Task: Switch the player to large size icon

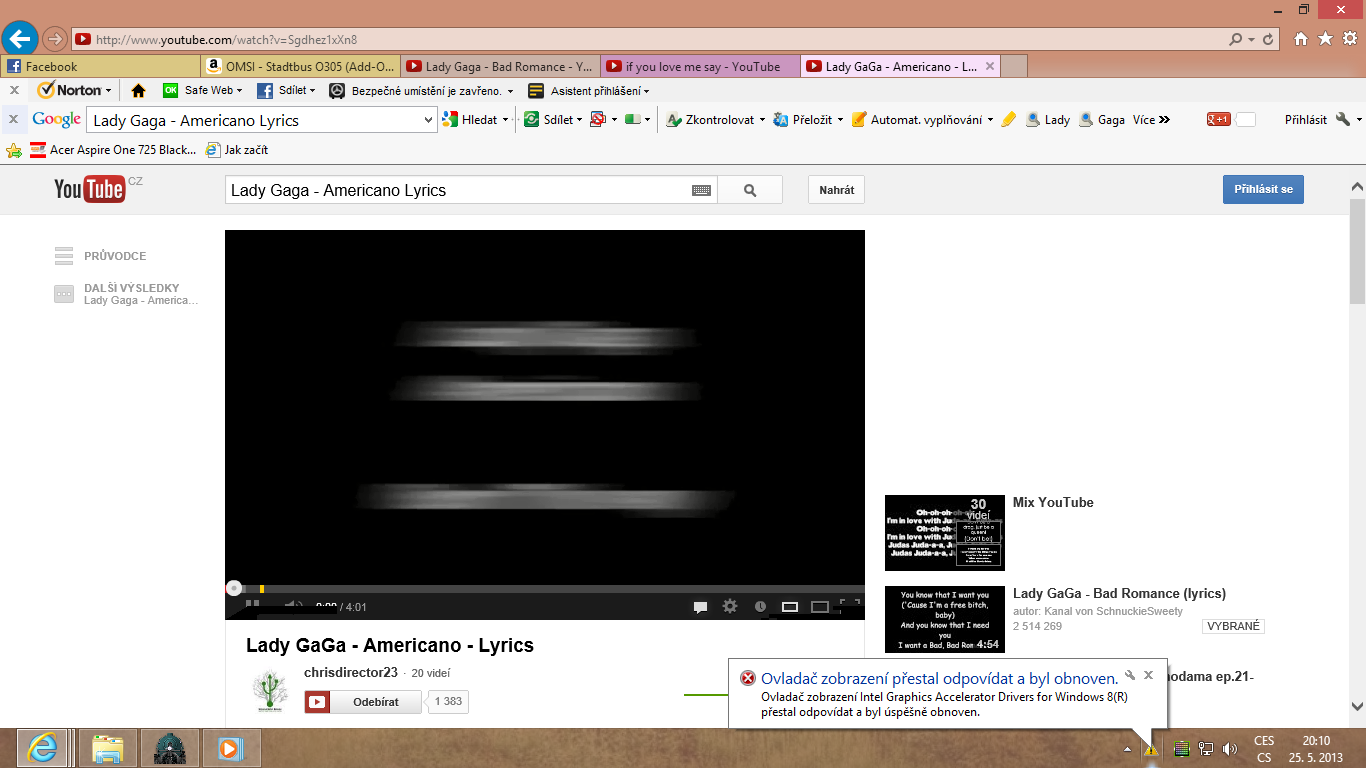Action: click(x=820, y=606)
